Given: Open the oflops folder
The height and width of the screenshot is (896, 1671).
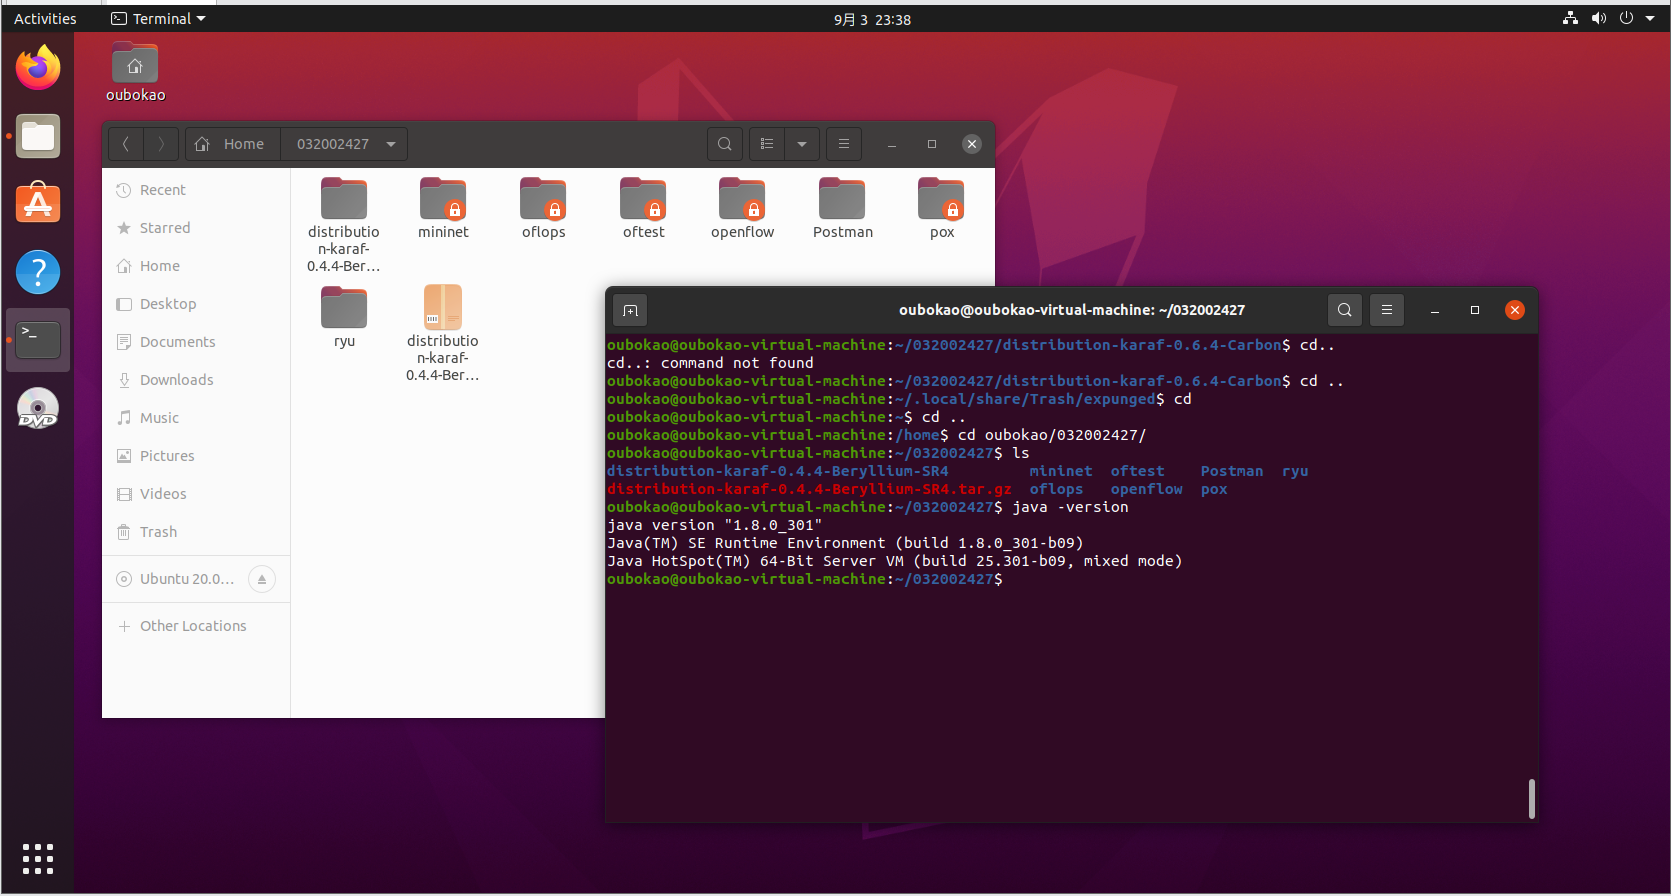Looking at the screenshot, I should tap(543, 210).
